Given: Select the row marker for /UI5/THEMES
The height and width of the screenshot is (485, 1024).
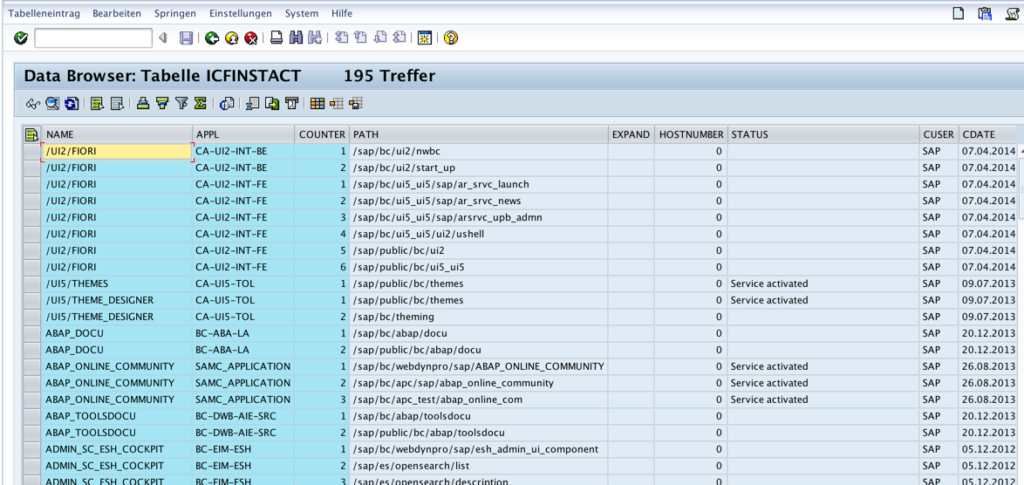Looking at the screenshot, I should pos(31,283).
